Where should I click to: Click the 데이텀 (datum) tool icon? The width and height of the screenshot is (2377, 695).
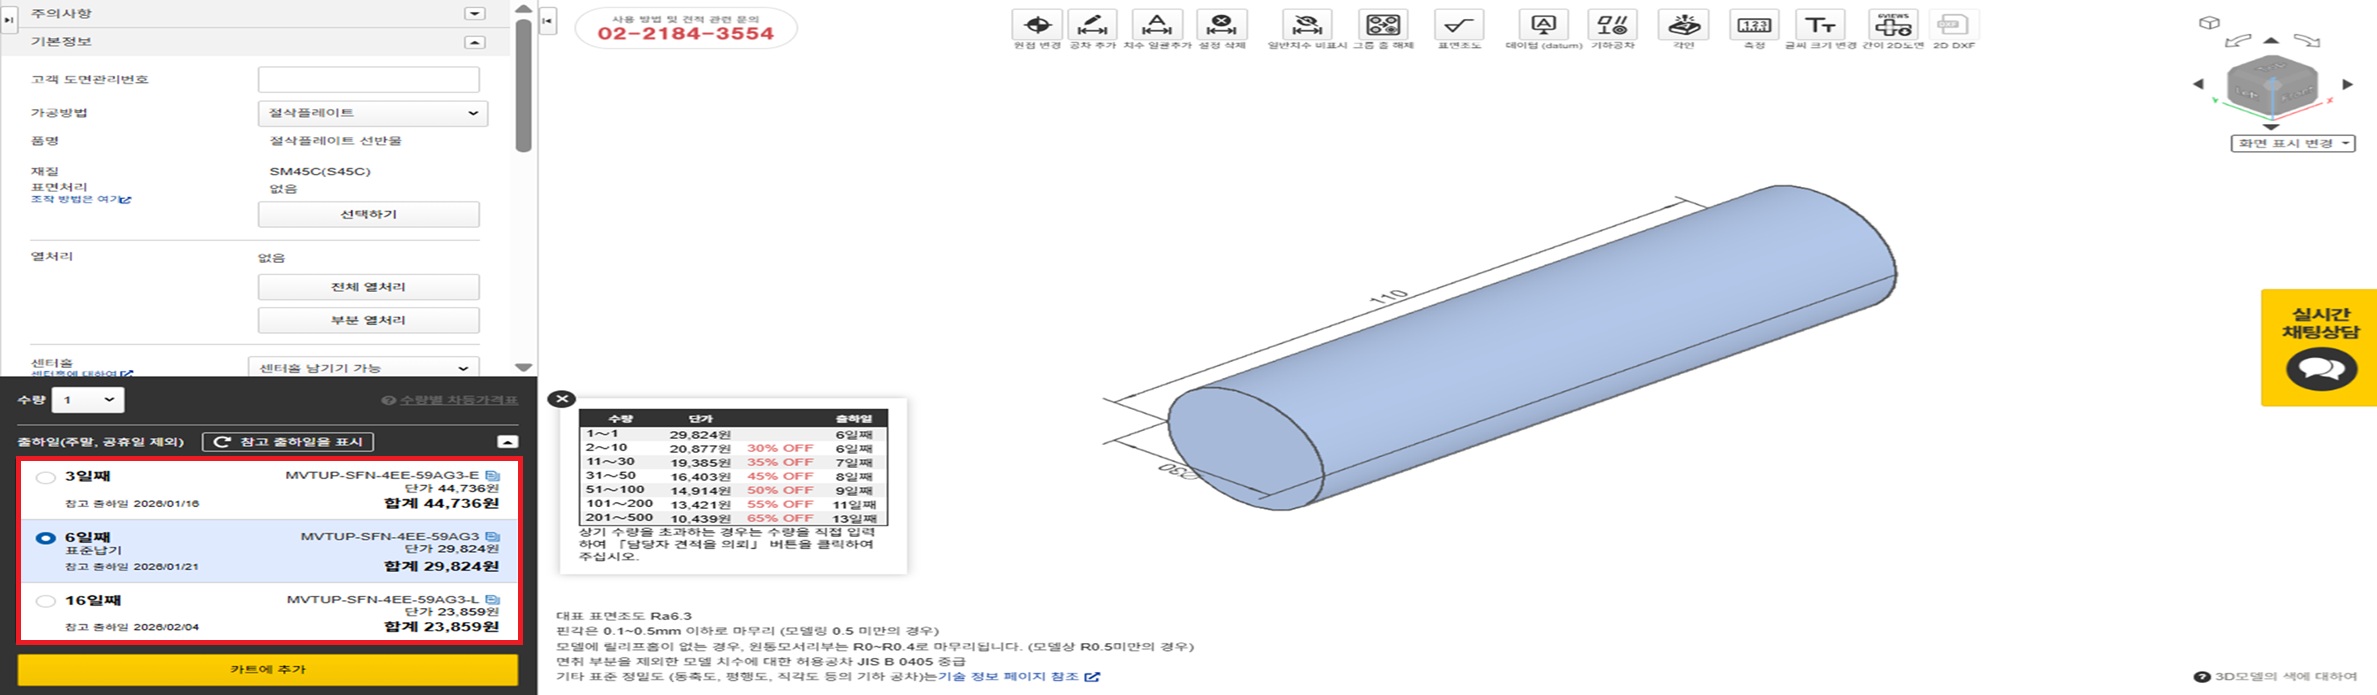tap(1543, 25)
